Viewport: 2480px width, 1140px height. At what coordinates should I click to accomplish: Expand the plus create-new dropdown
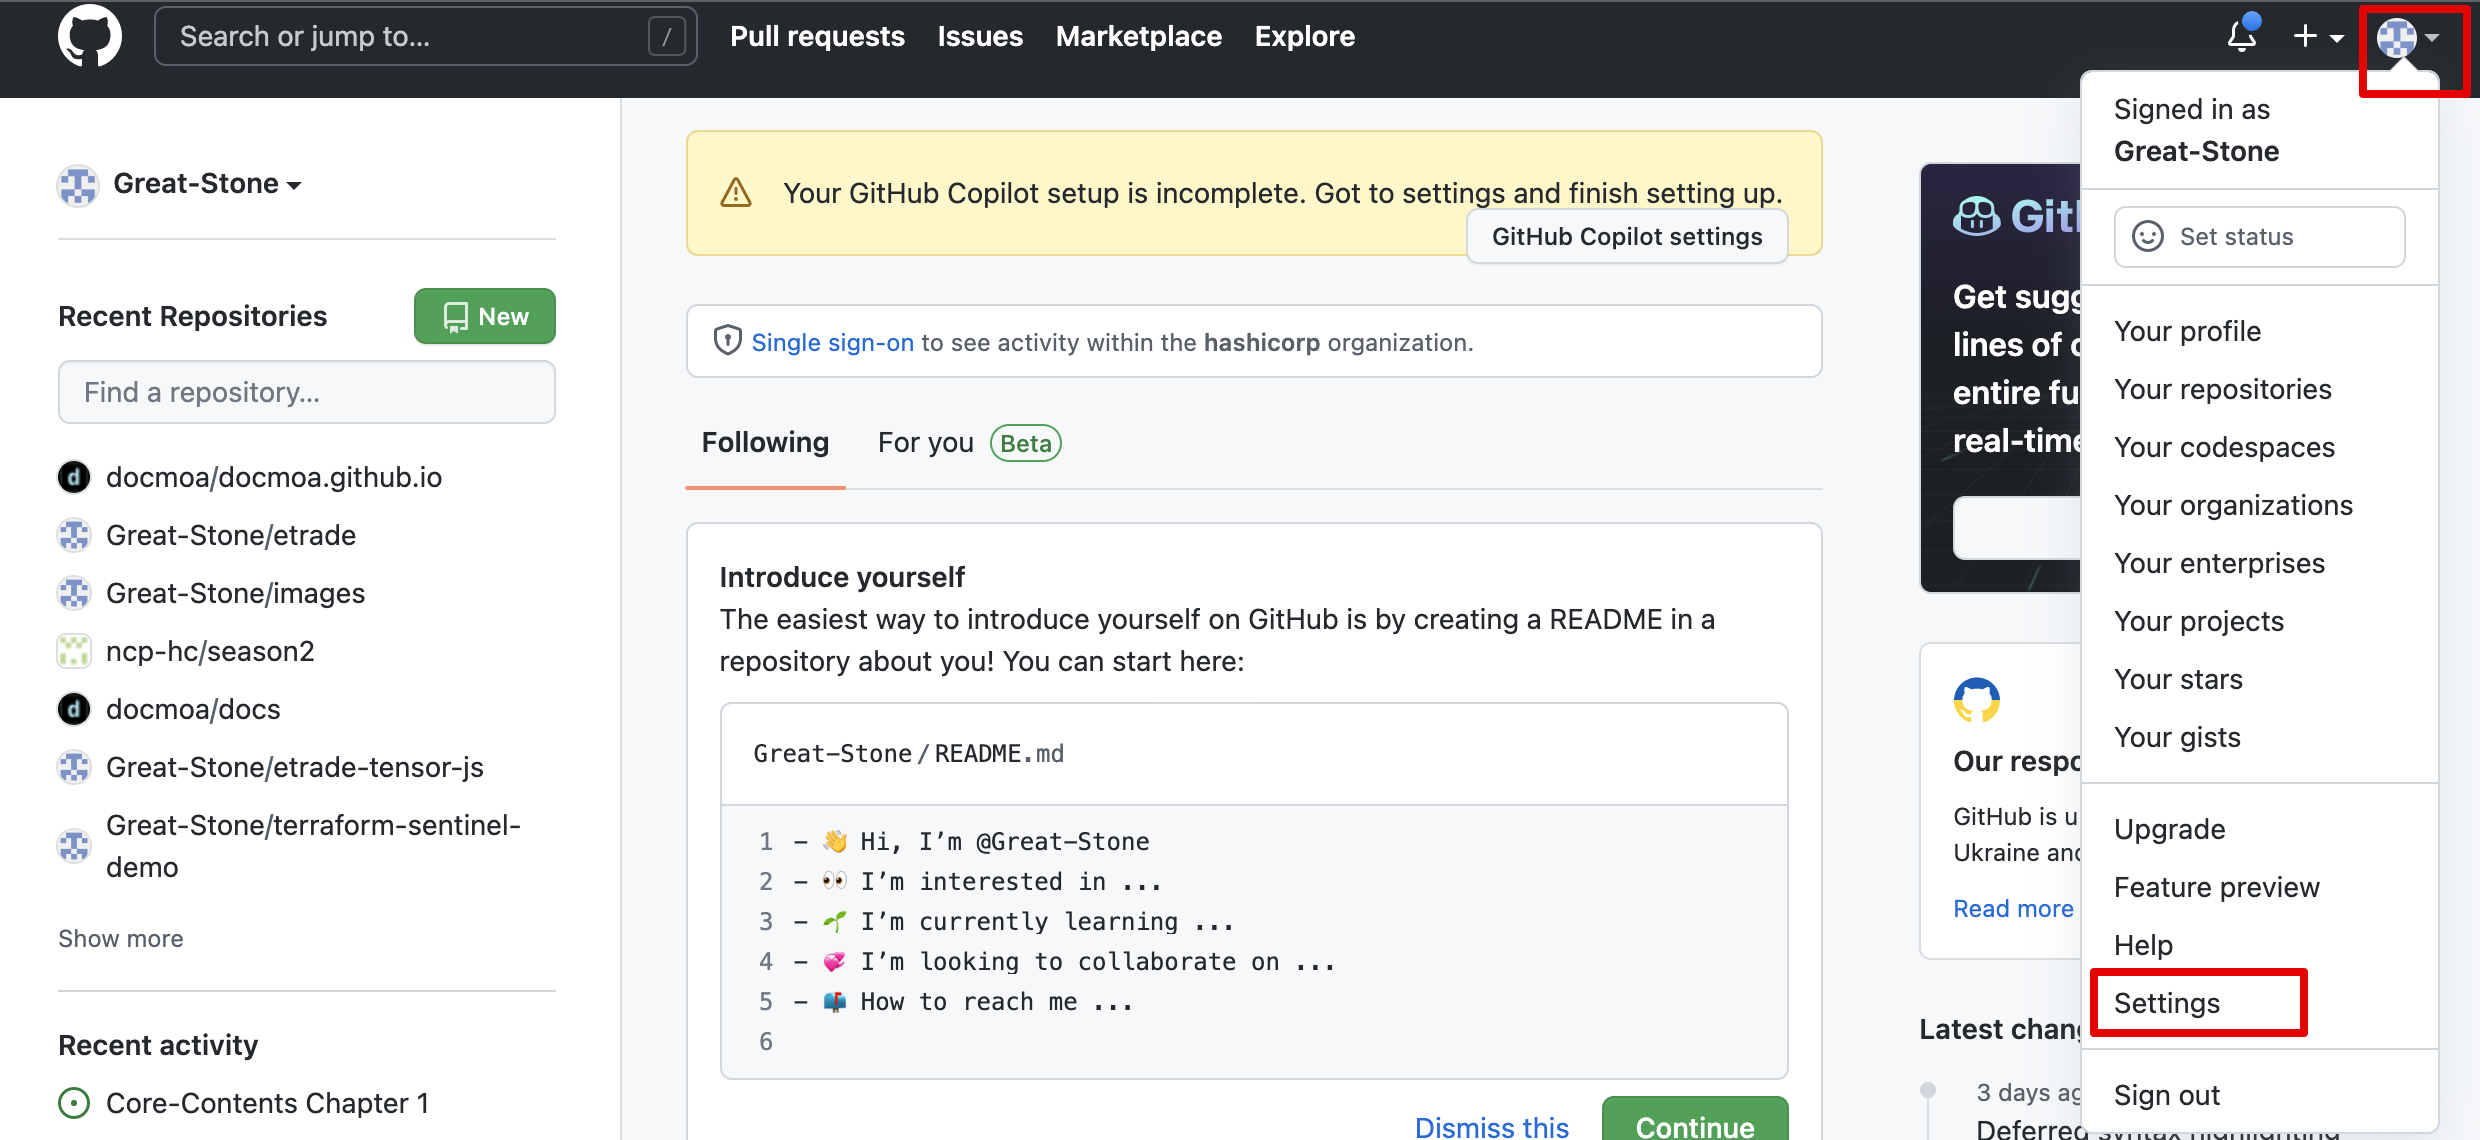click(2318, 37)
